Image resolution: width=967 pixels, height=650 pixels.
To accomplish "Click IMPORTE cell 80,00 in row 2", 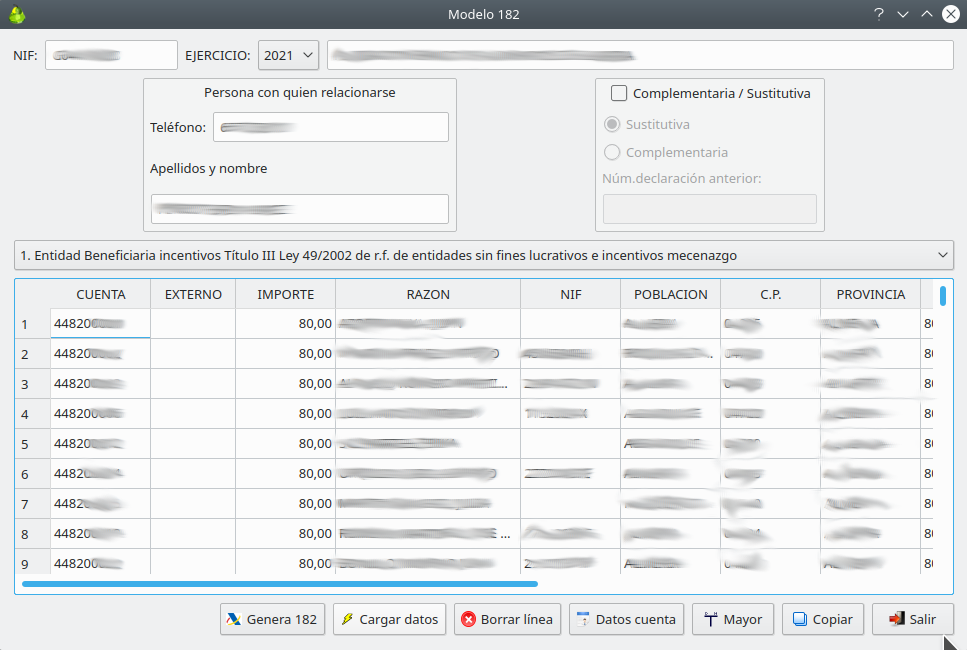I will tap(286, 353).
